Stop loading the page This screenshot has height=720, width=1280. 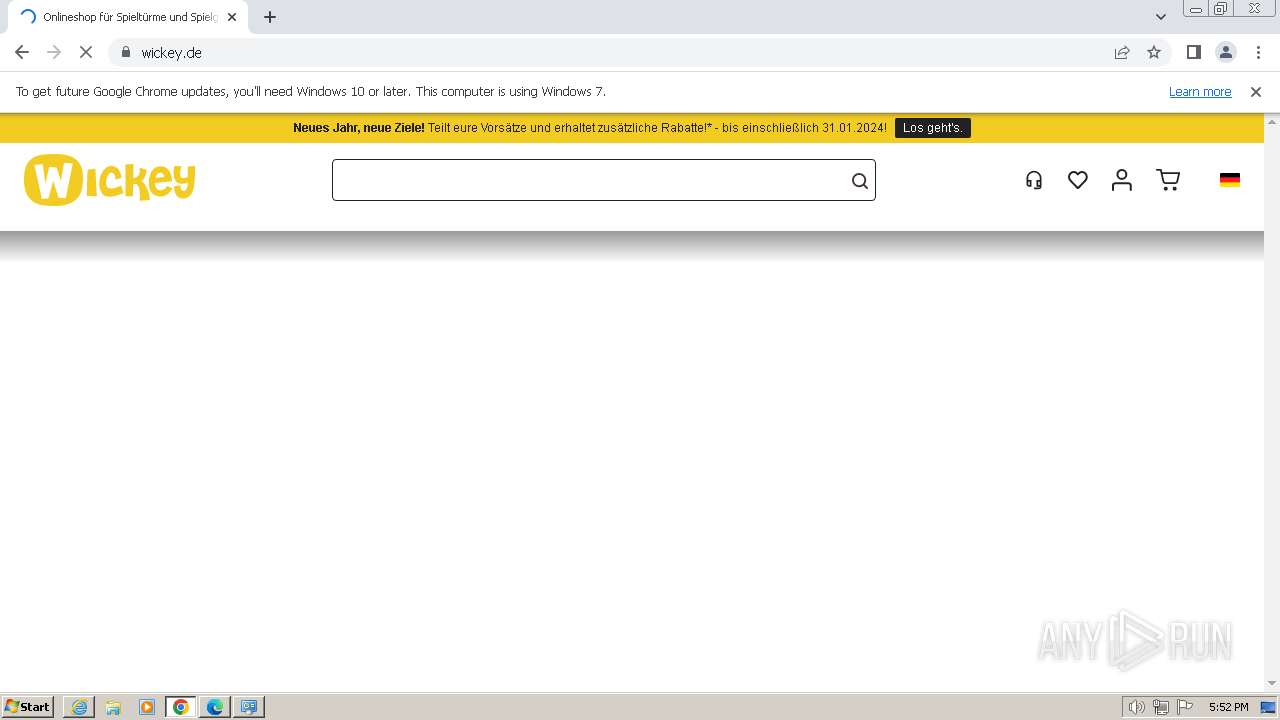[x=85, y=52]
